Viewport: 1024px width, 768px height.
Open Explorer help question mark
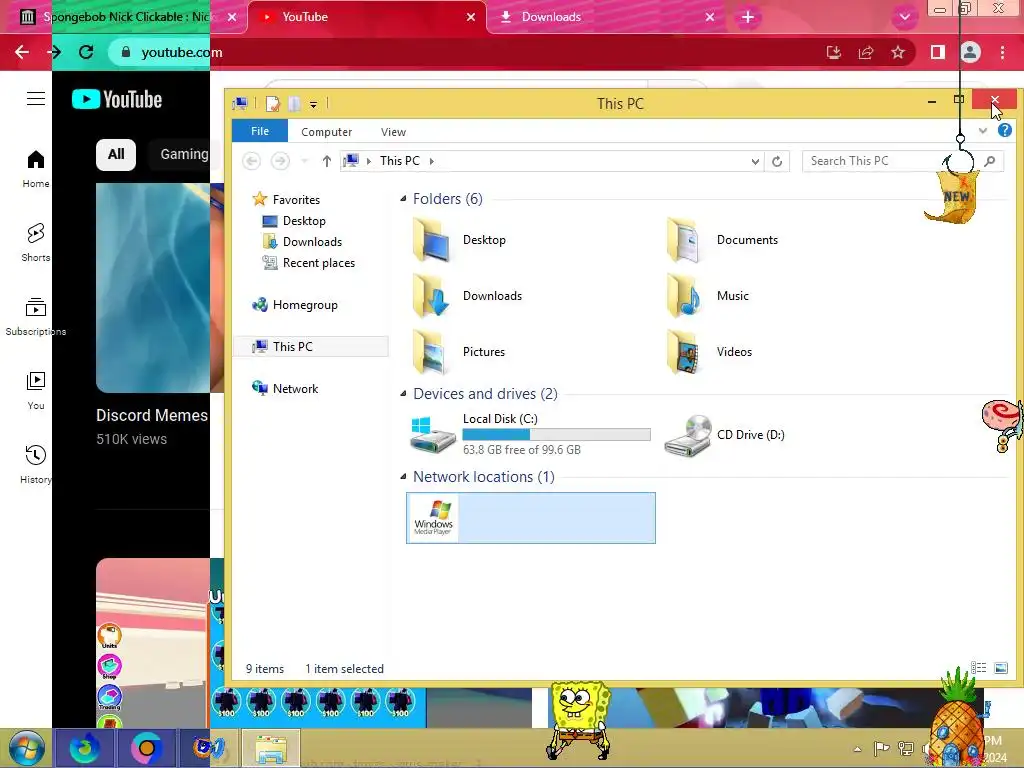click(x=1004, y=131)
